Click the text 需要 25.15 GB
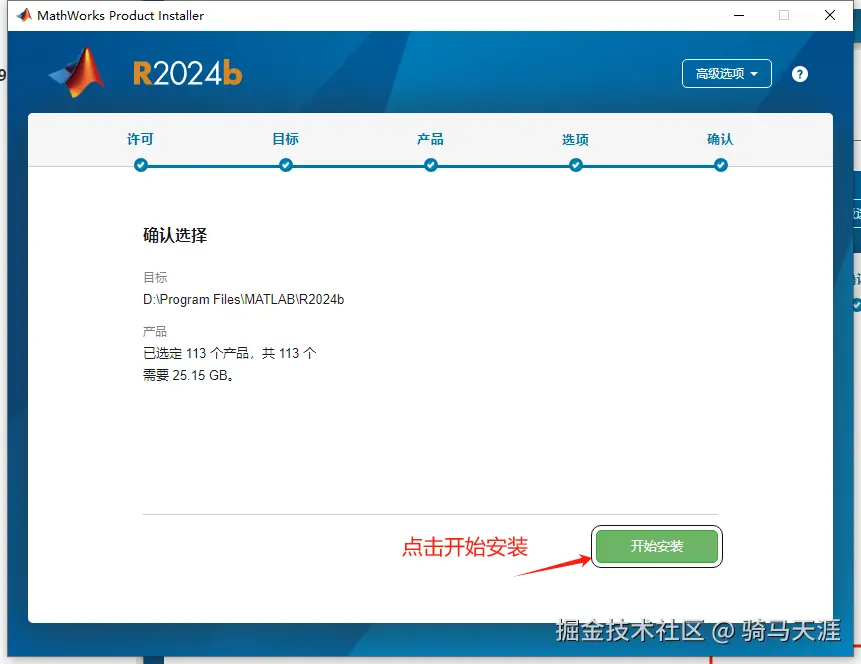Image resolution: width=861 pixels, height=664 pixels. click(188, 375)
